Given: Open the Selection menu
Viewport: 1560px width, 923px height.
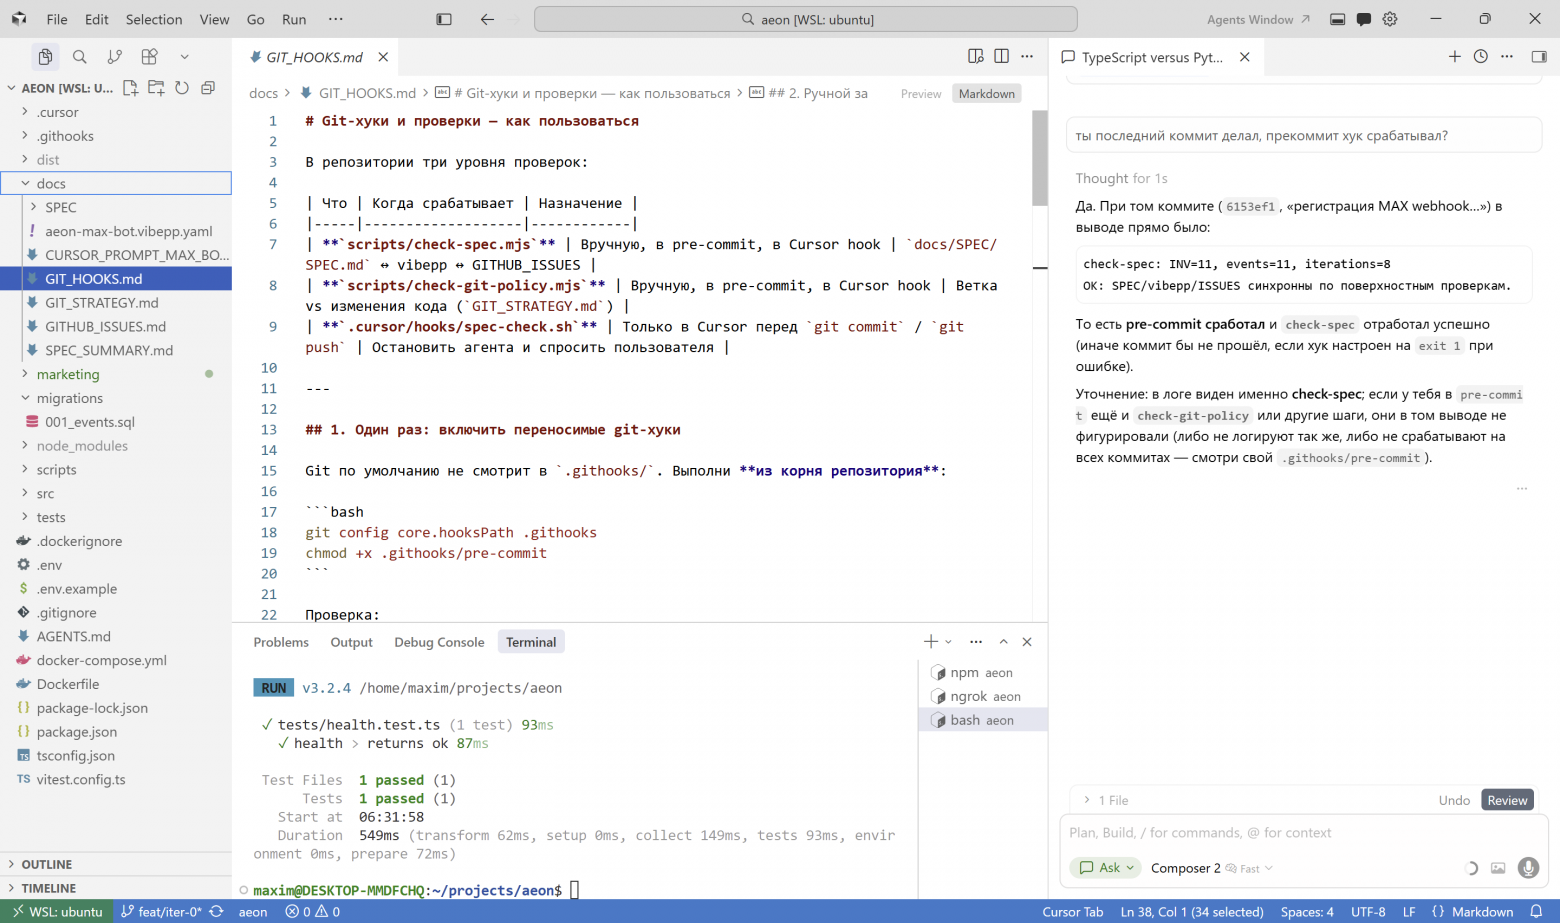Looking at the screenshot, I should tap(154, 19).
